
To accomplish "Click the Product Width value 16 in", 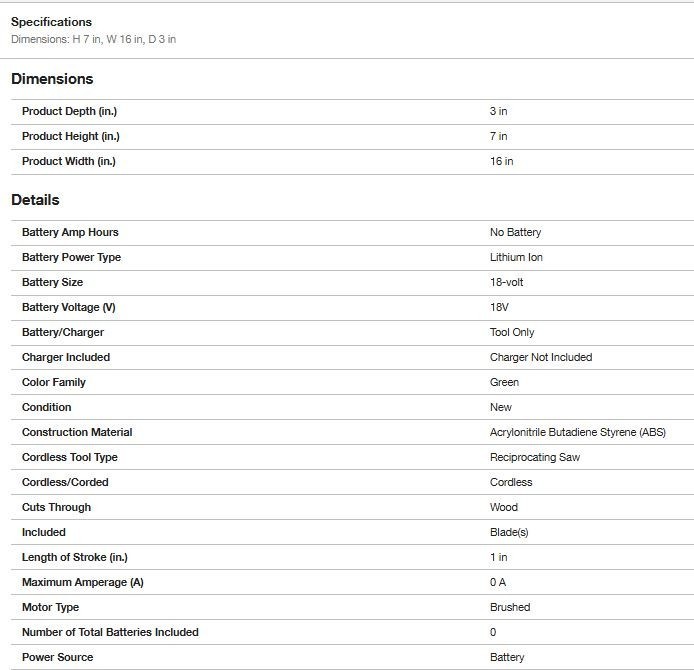I will 501,162.
